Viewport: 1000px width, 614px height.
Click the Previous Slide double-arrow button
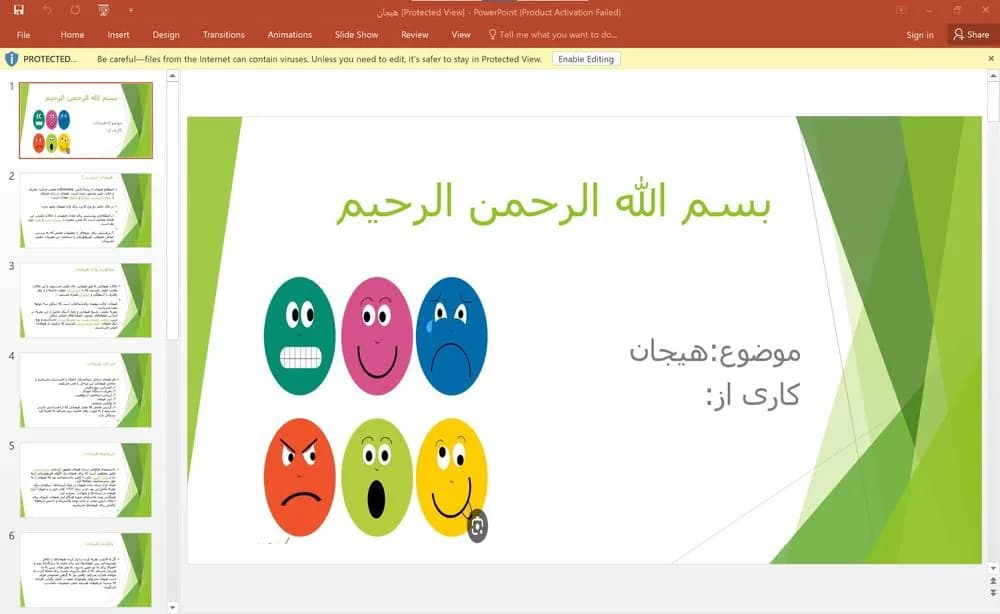coord(993,581)
